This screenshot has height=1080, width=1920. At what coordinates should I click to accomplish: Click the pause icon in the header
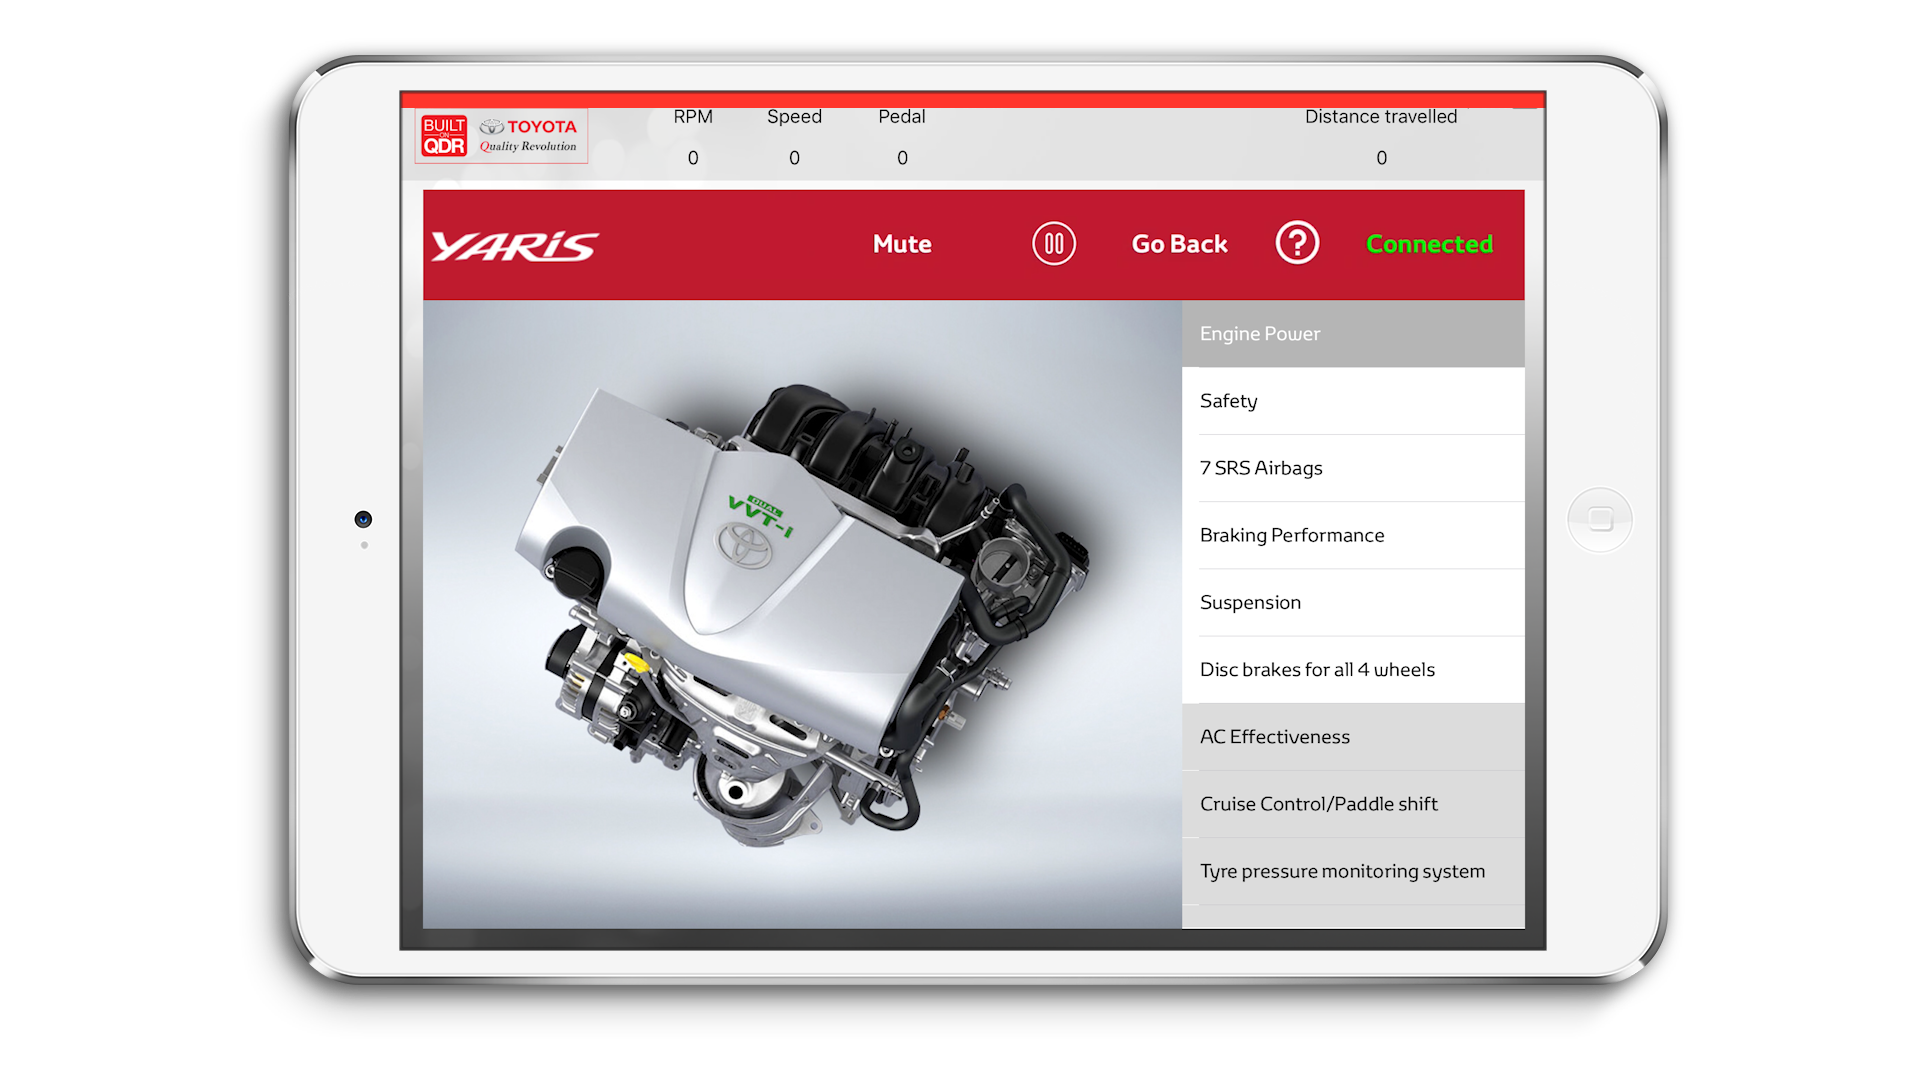coord(1052,243)
